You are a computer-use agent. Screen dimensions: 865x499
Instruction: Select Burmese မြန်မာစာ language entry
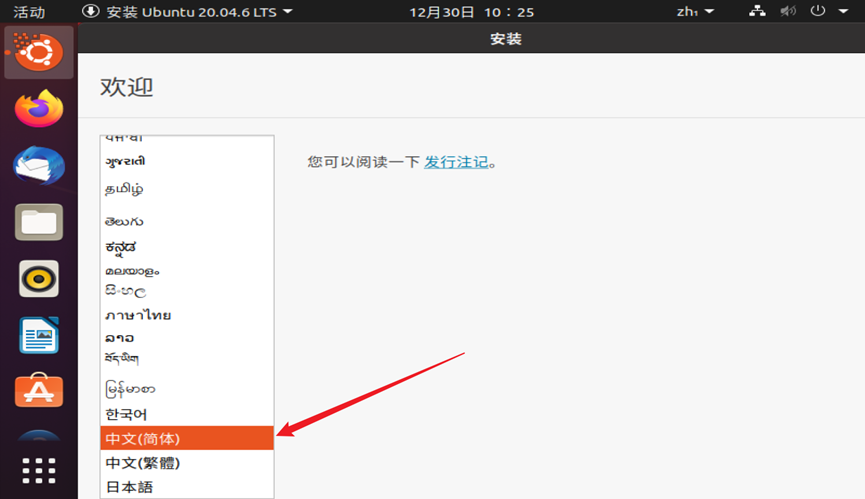coord(187,389)
